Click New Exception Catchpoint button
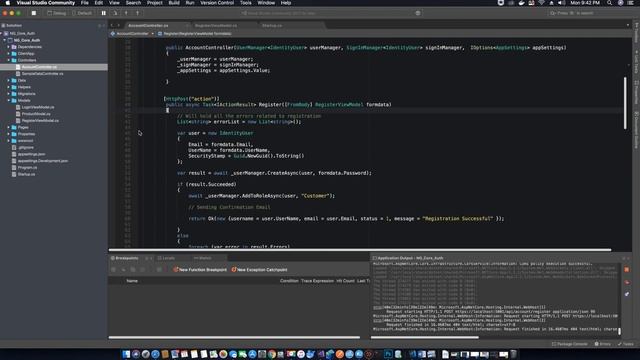 coord(260,270)
